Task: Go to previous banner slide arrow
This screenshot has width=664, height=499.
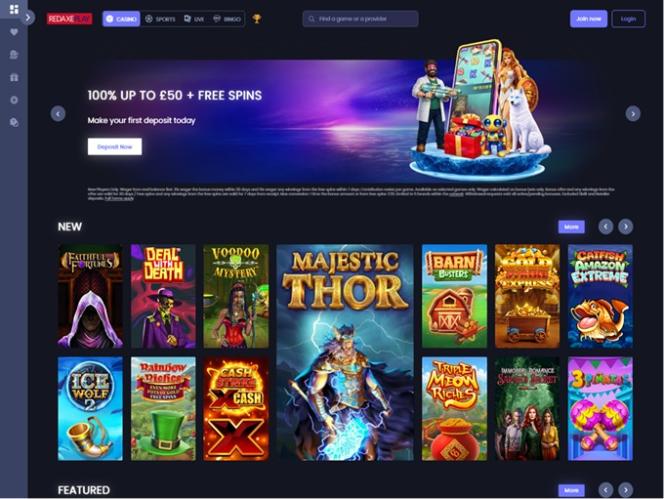Action: (x=58, y=114)
